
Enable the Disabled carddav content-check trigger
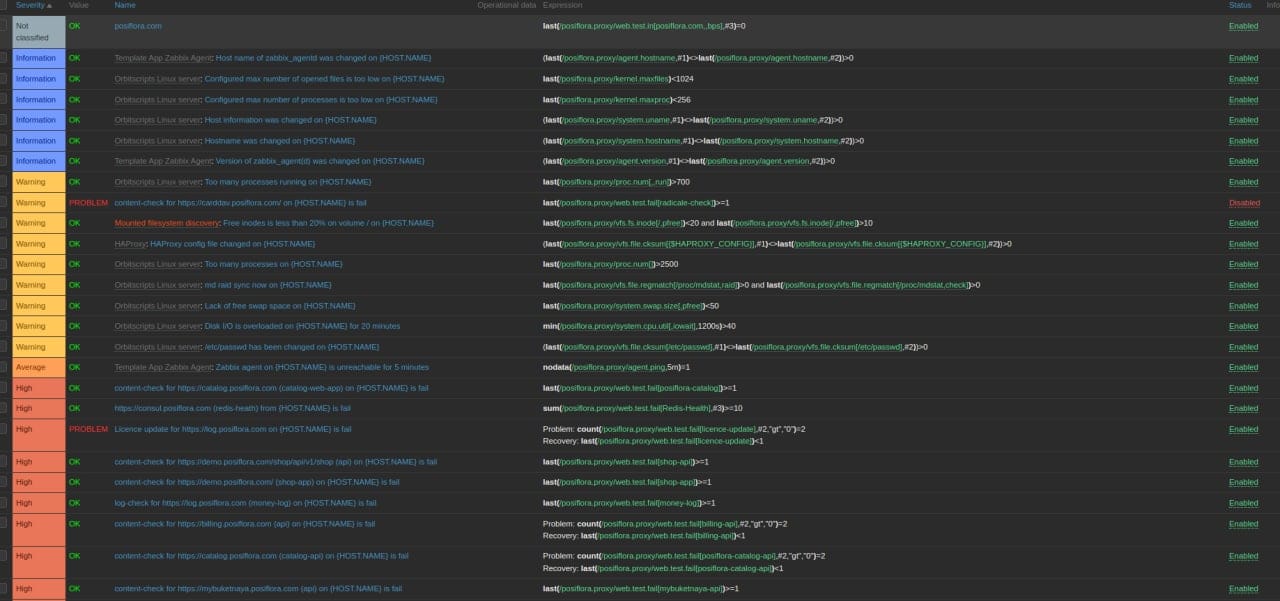click(x=1244, y=203)
